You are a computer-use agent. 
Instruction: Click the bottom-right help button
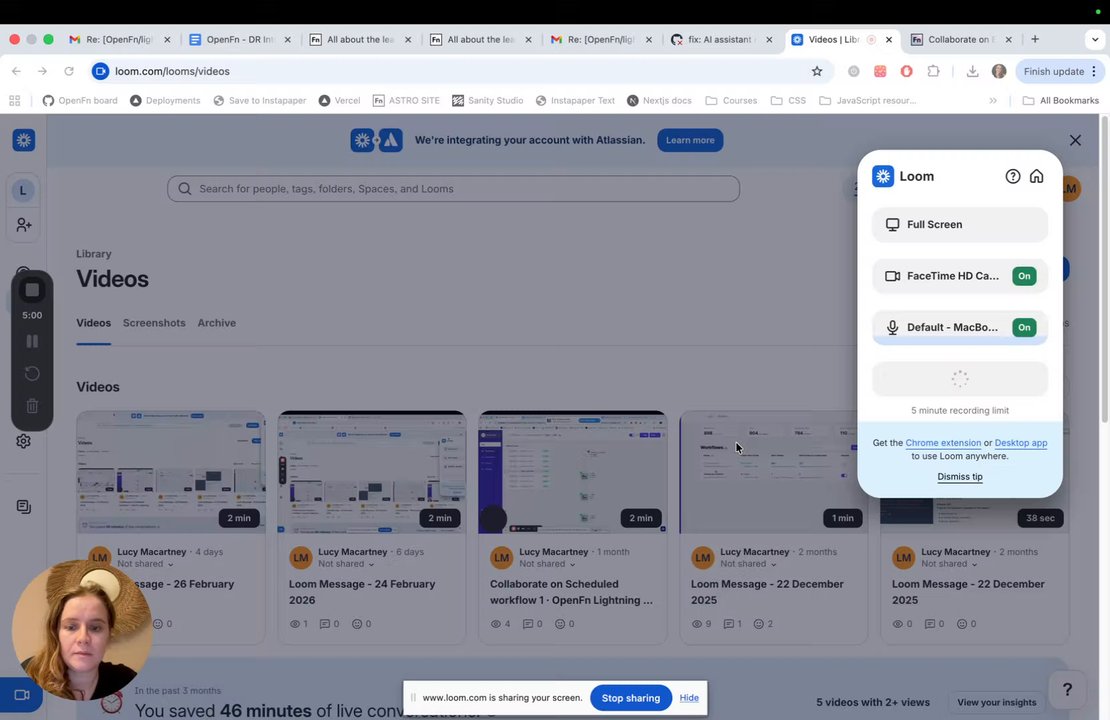pyautogui.click(x=1067, y=689)
